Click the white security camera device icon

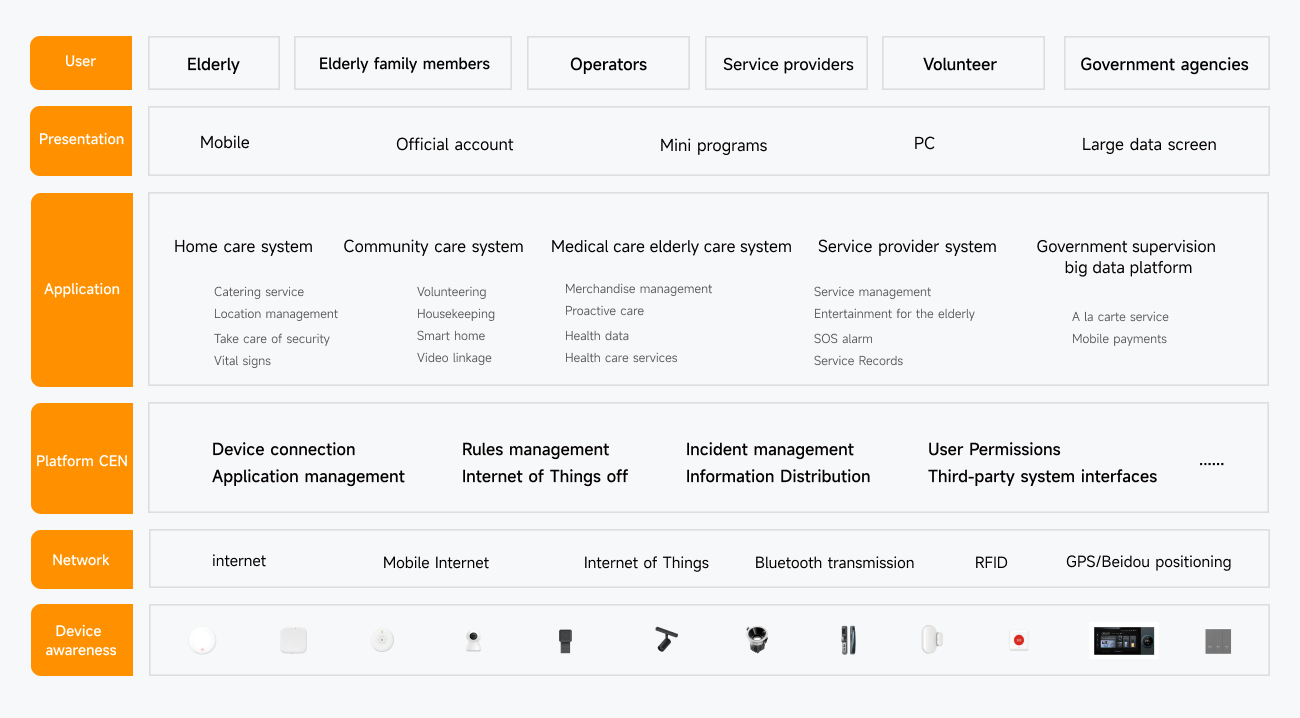pyautogui.click(x=473, y=641)
